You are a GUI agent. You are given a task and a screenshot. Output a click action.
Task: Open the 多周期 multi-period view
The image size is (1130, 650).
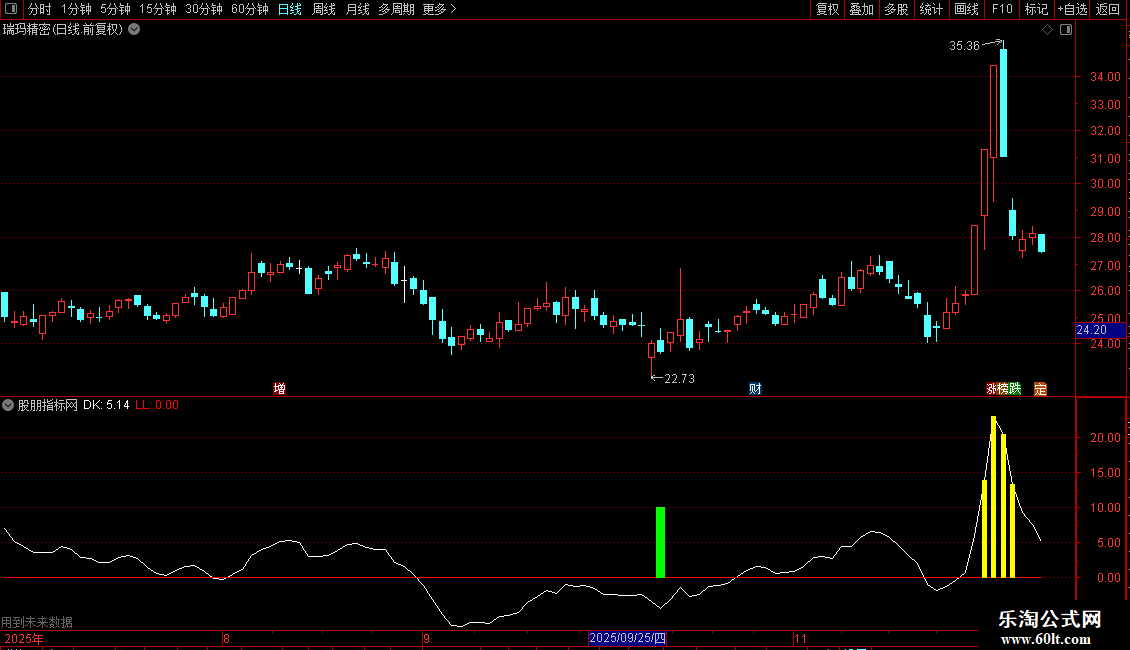coord(396,9)
